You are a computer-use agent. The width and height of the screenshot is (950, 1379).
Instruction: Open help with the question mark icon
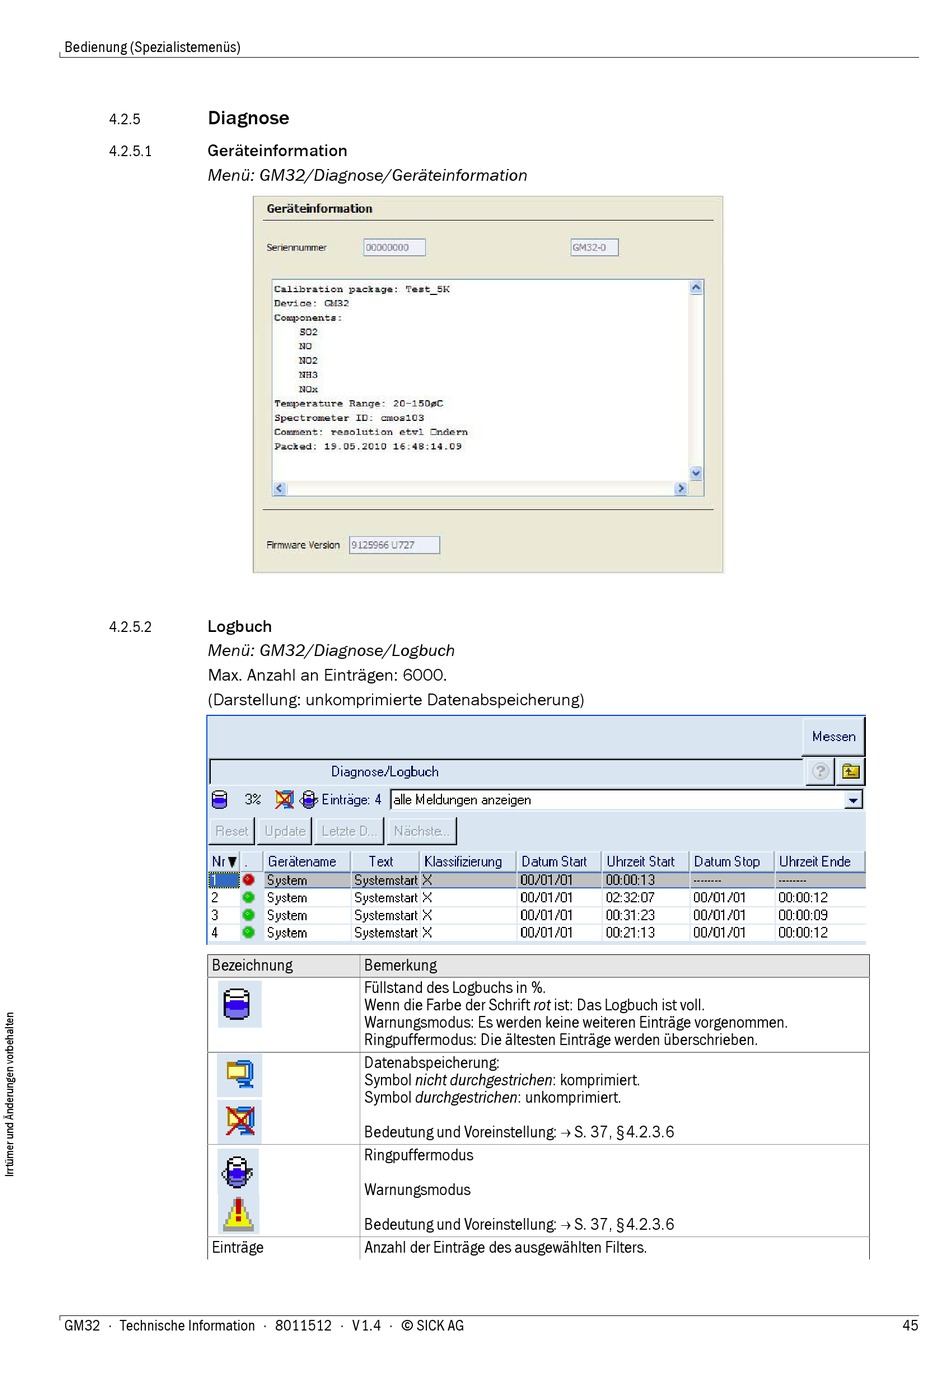tap(820, 771)
